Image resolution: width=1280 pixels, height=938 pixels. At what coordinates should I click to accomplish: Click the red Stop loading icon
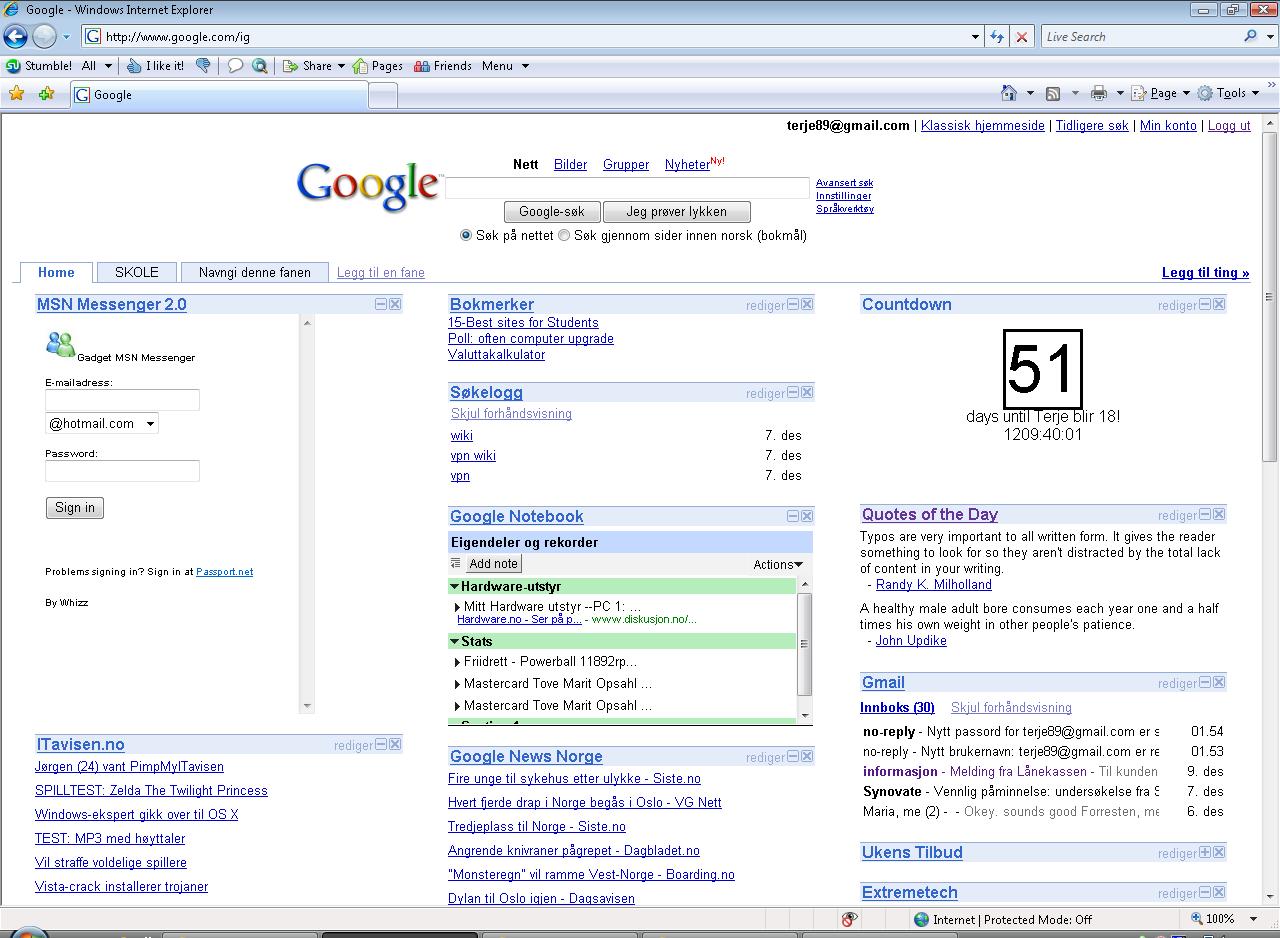click(x=1021, y=37)
